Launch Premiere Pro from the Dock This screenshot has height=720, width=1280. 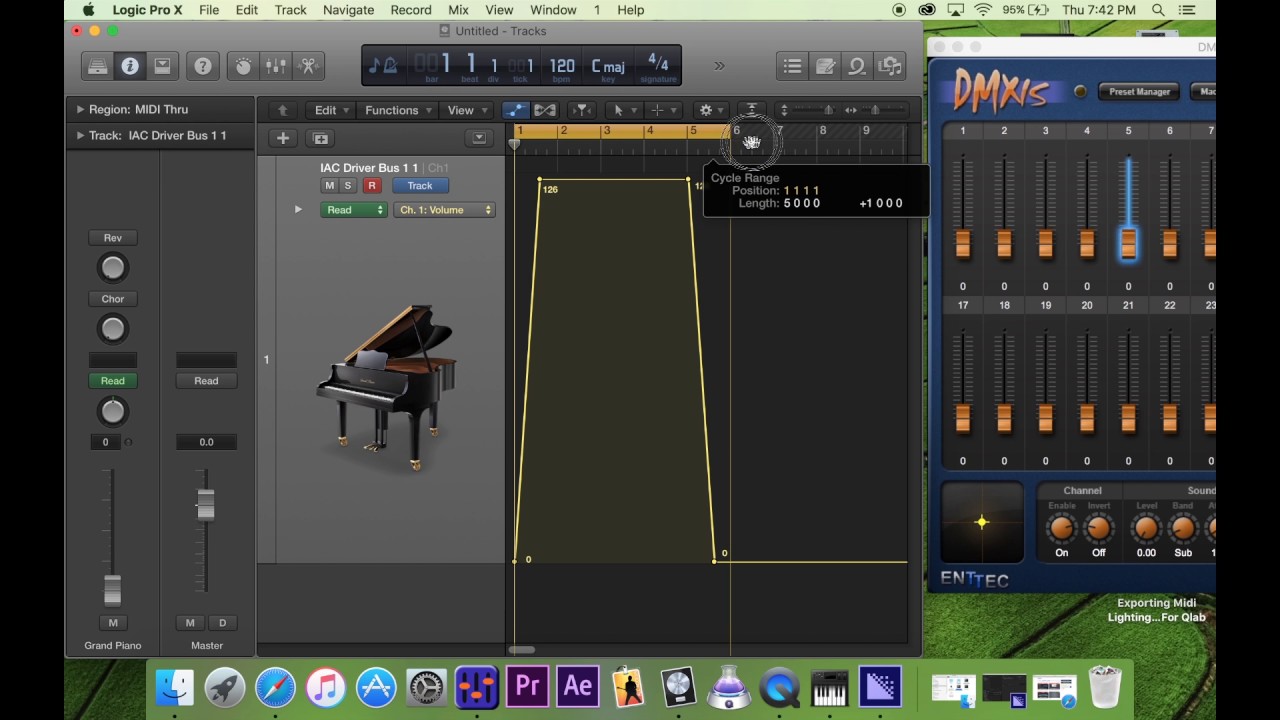[528, 687]
